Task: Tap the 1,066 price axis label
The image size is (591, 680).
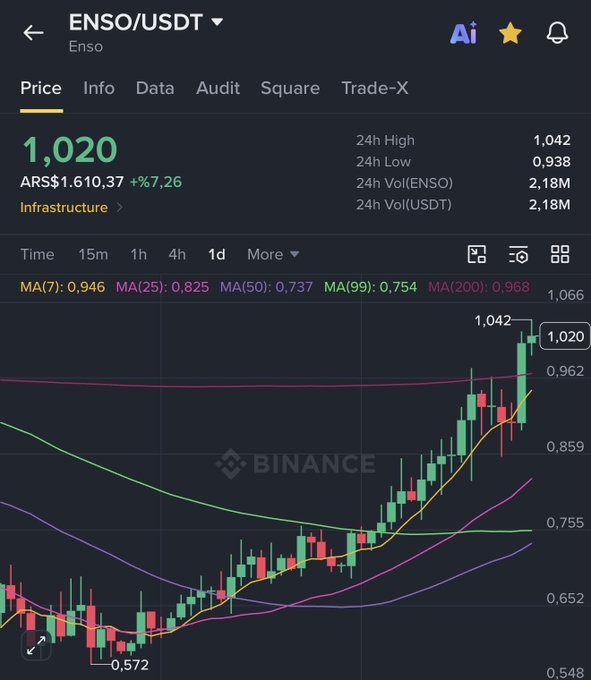Action: [x=565, y=295]
